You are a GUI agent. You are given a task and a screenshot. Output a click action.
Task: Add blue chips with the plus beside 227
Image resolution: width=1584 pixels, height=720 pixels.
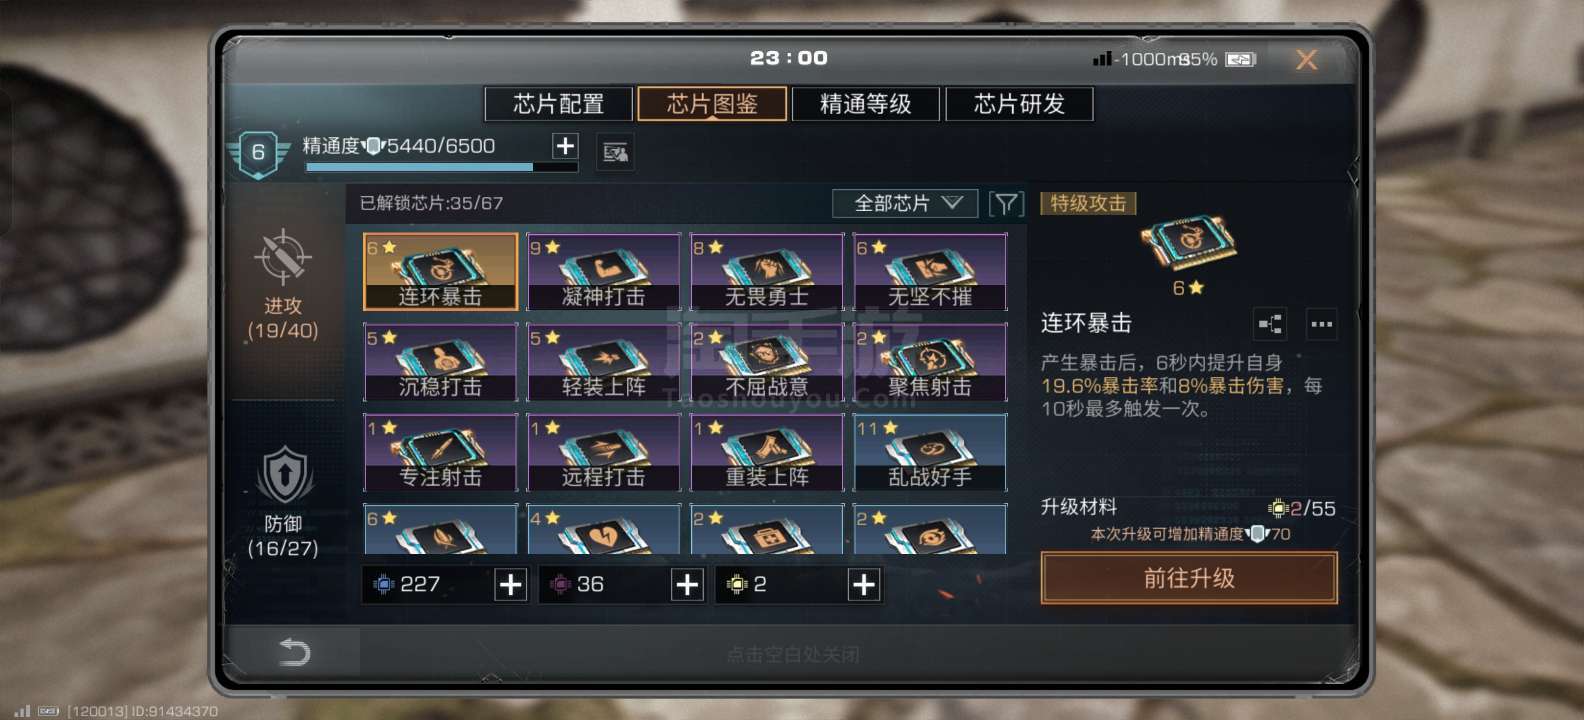pos(511,585)
